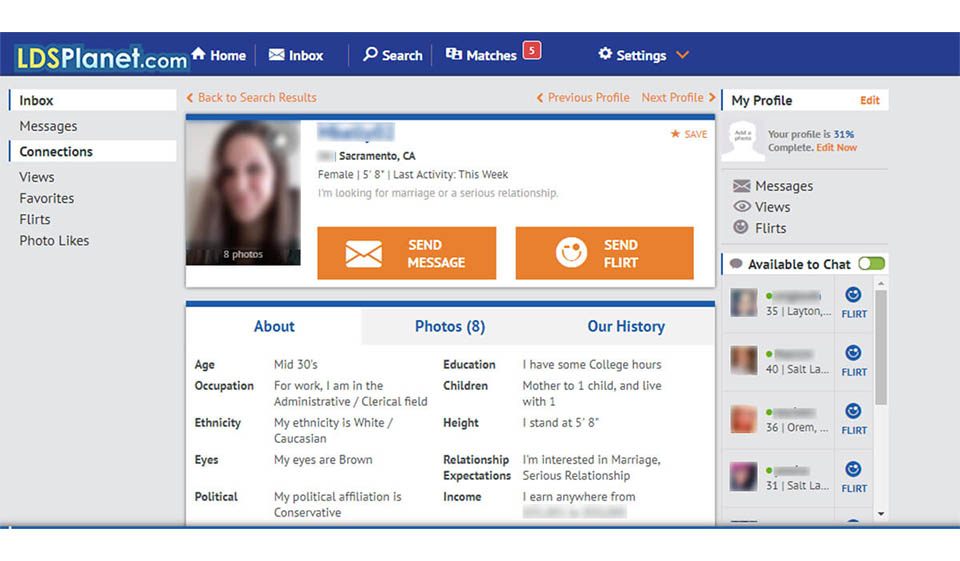Toggle the Available to Chat switch

point(871,264)
